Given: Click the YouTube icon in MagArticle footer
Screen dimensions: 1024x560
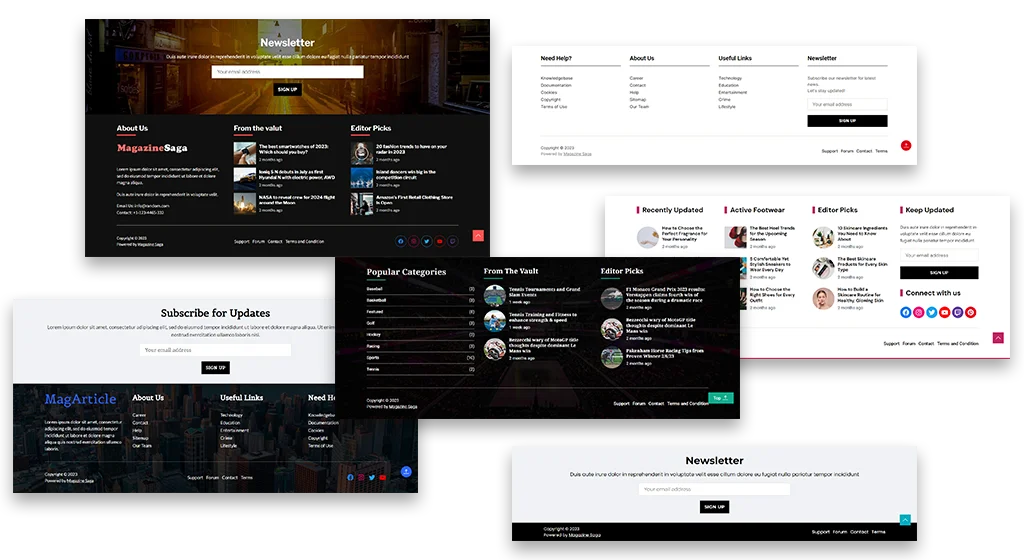Looking at the screenshot, I should pyautogui.click(x=383, y=478).
